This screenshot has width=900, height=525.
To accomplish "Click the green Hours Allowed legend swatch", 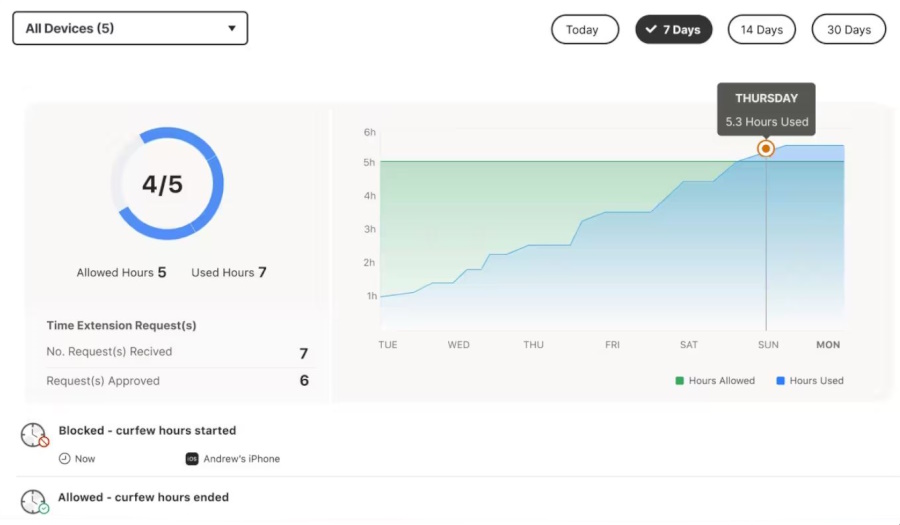I will [x=680, y=380].
